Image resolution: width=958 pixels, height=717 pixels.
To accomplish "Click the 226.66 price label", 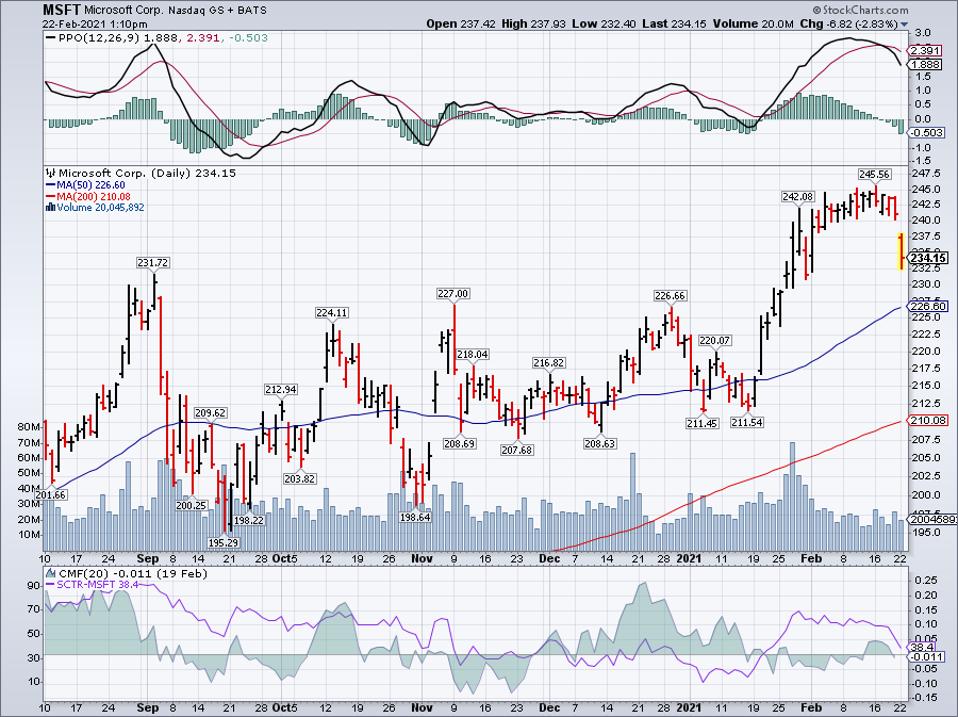I will (x=670, y=296).
